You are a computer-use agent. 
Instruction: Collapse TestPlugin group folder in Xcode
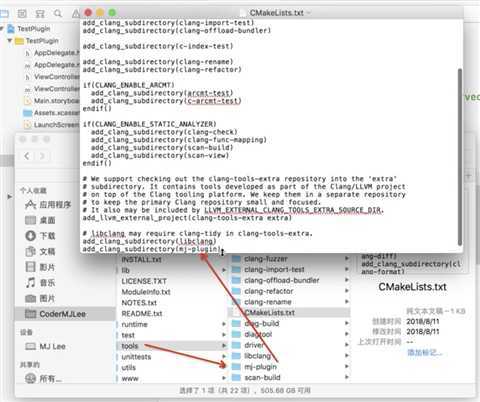tap(10, 41)
